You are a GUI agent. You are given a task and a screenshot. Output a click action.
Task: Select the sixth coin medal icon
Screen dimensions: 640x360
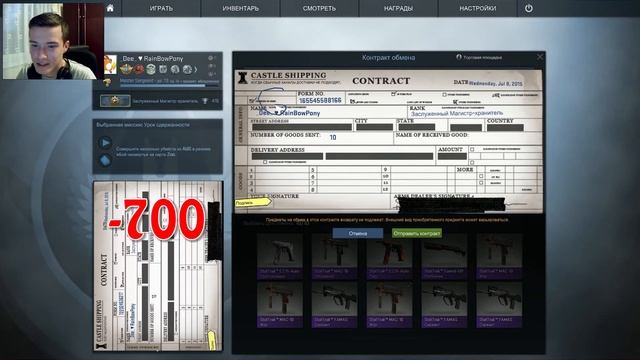pyautogui.click(x=187, y=69)
